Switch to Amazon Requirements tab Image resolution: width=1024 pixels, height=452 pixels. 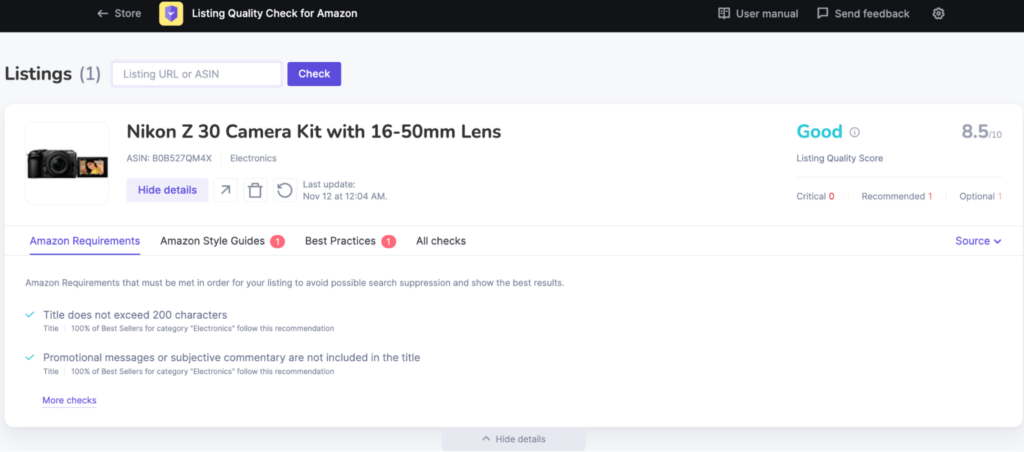point(85,241)
